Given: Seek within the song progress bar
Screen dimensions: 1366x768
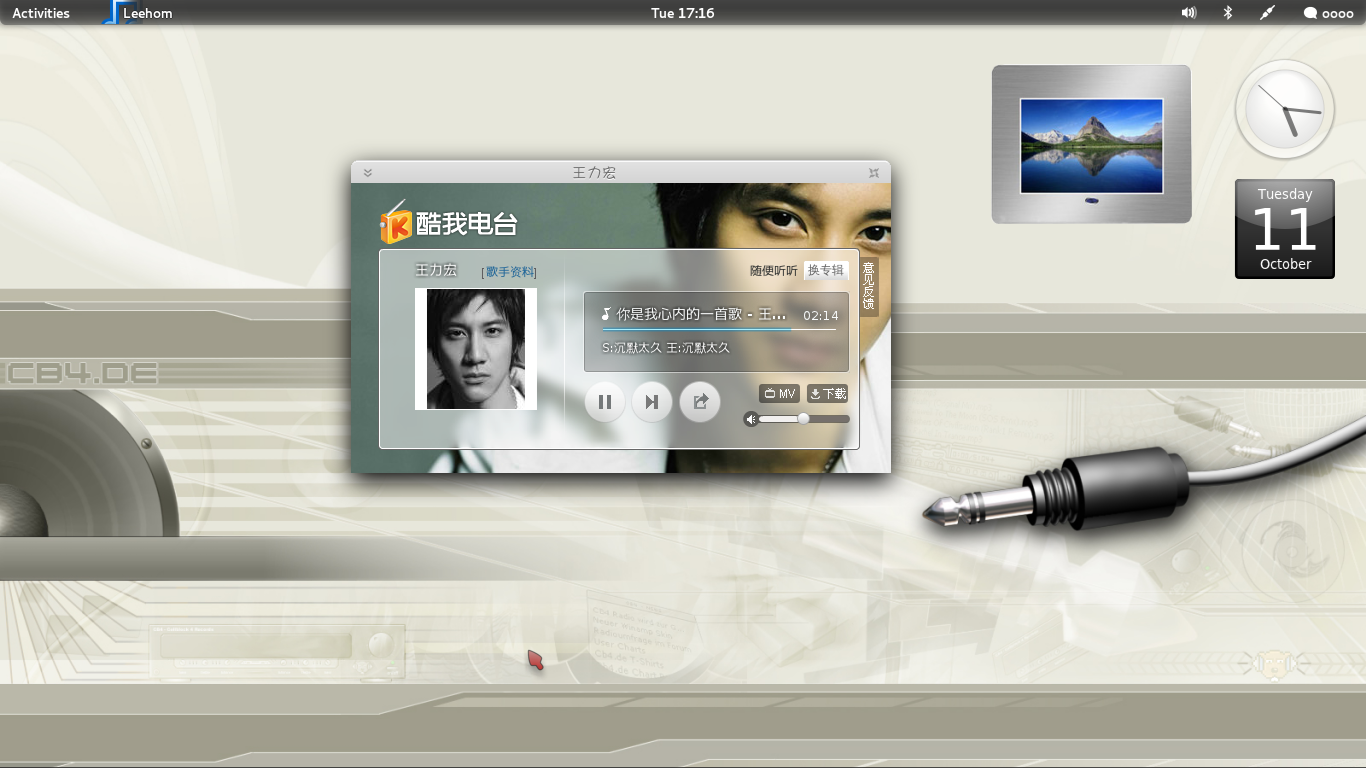Looking at the screenshot, I should tap(719, 329).
